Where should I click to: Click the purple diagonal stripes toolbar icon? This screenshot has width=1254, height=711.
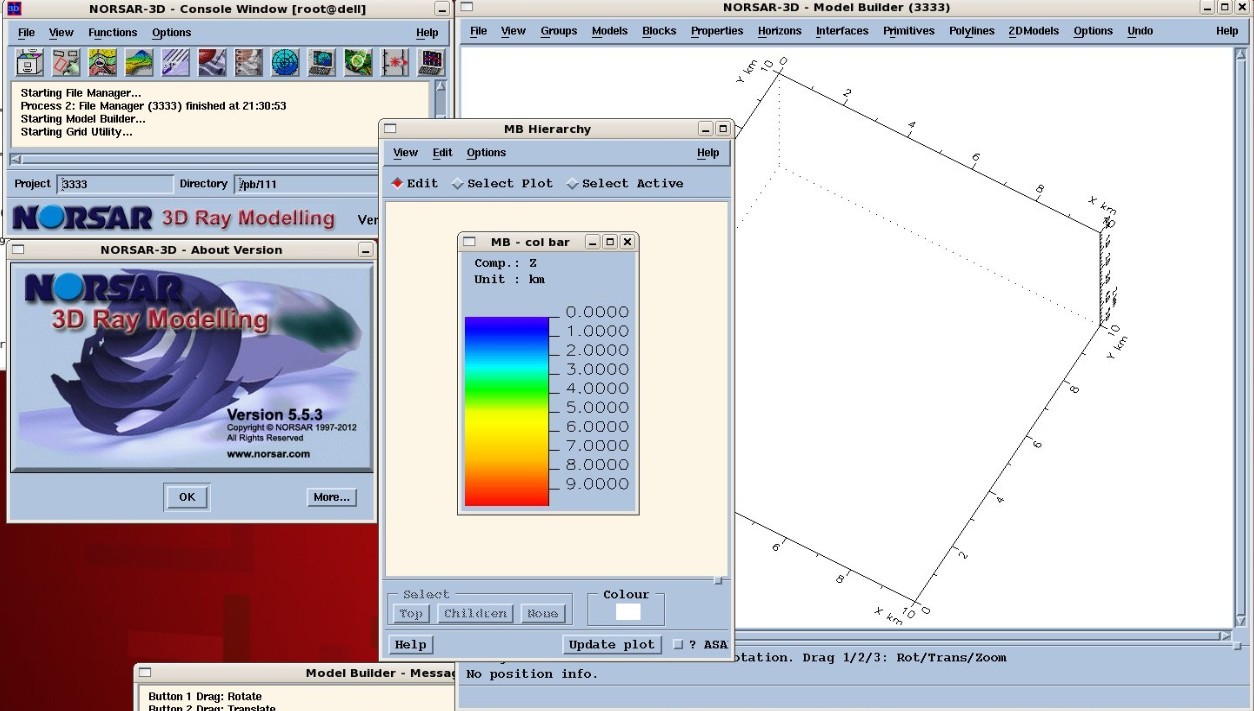176,63
